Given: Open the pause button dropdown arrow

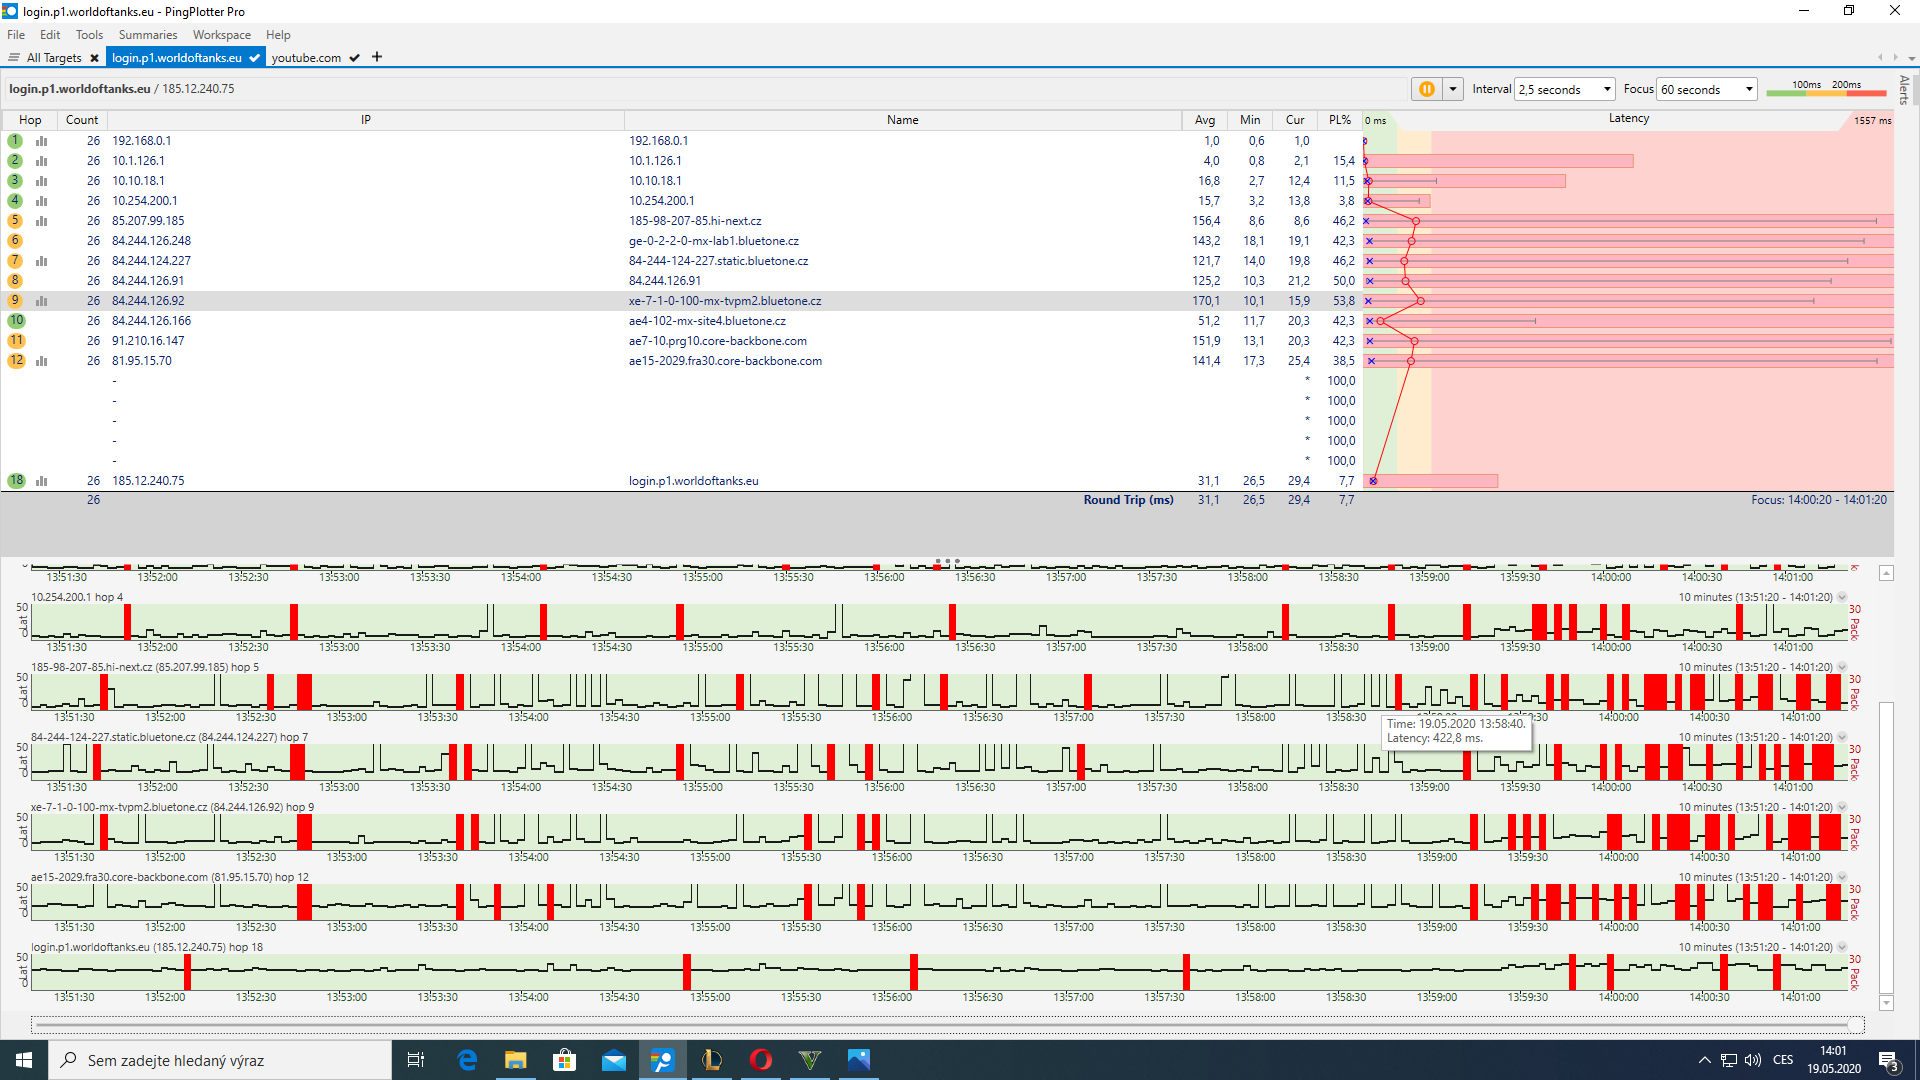Looking at the screenshot, I should pos(1453,89).
